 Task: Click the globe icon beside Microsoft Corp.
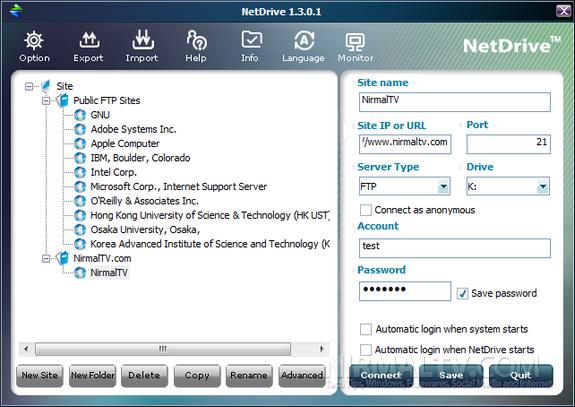click(x=80, y=186)
